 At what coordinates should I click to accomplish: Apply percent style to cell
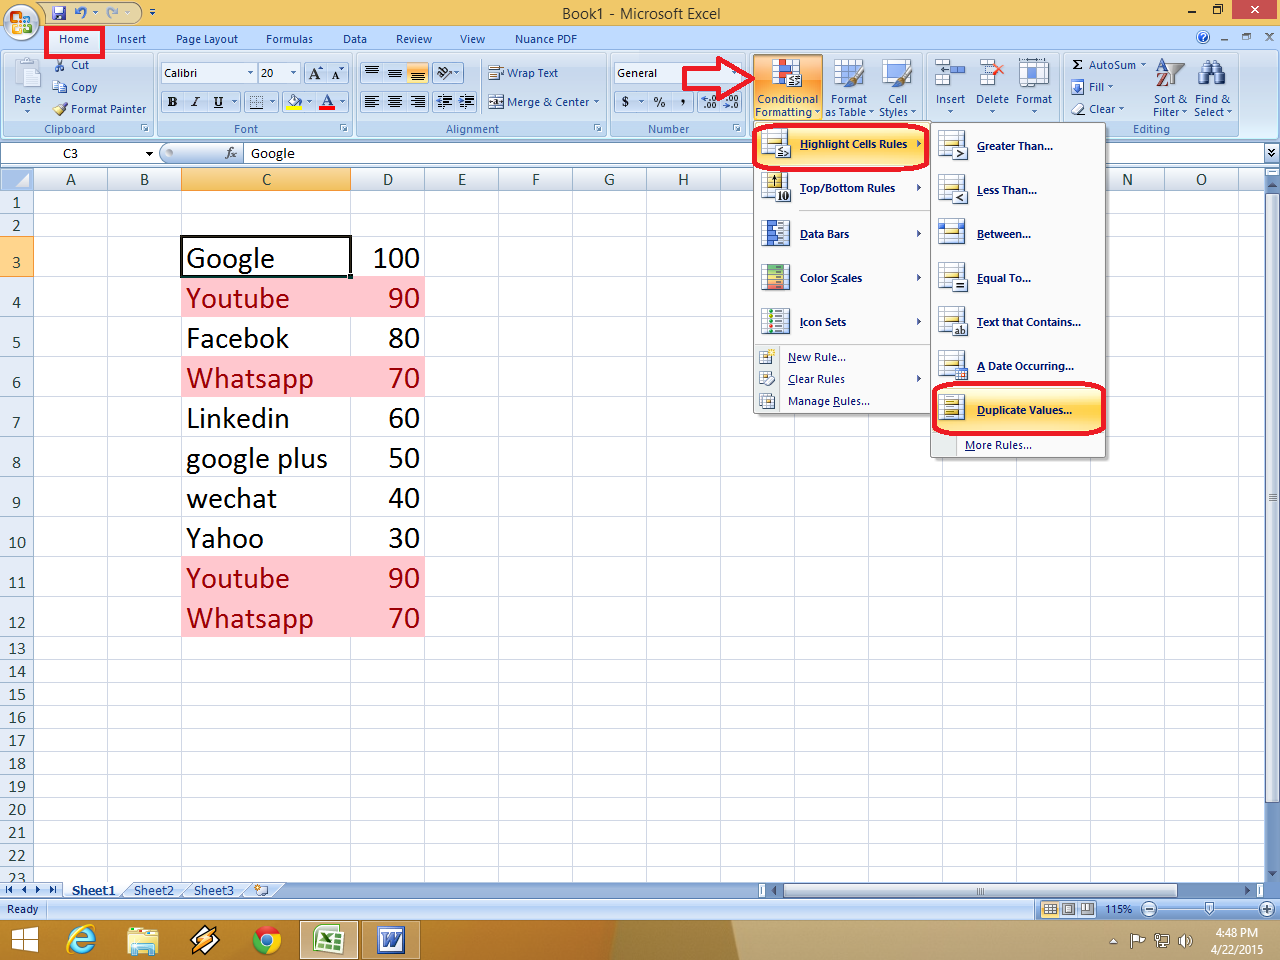pyautogui.click(x=659, y=102)
